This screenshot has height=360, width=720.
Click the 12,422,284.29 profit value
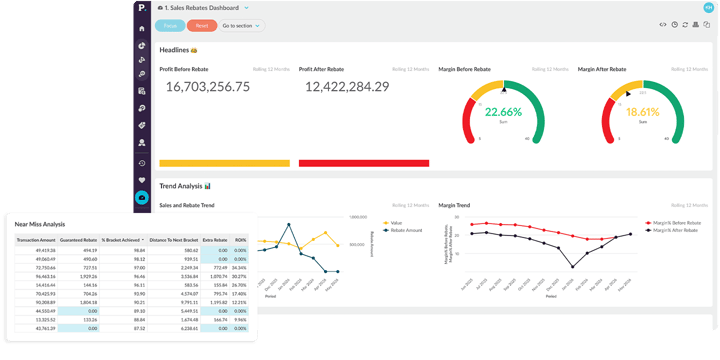point(347,87)
